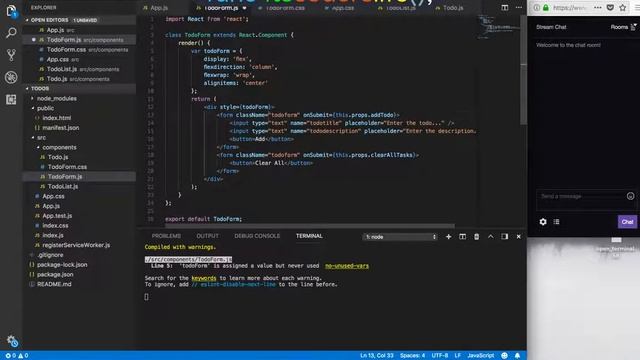The height and width of the screenshot is (360, 640).
Task: Open the Extensions view icon
Action: point(11,100)
